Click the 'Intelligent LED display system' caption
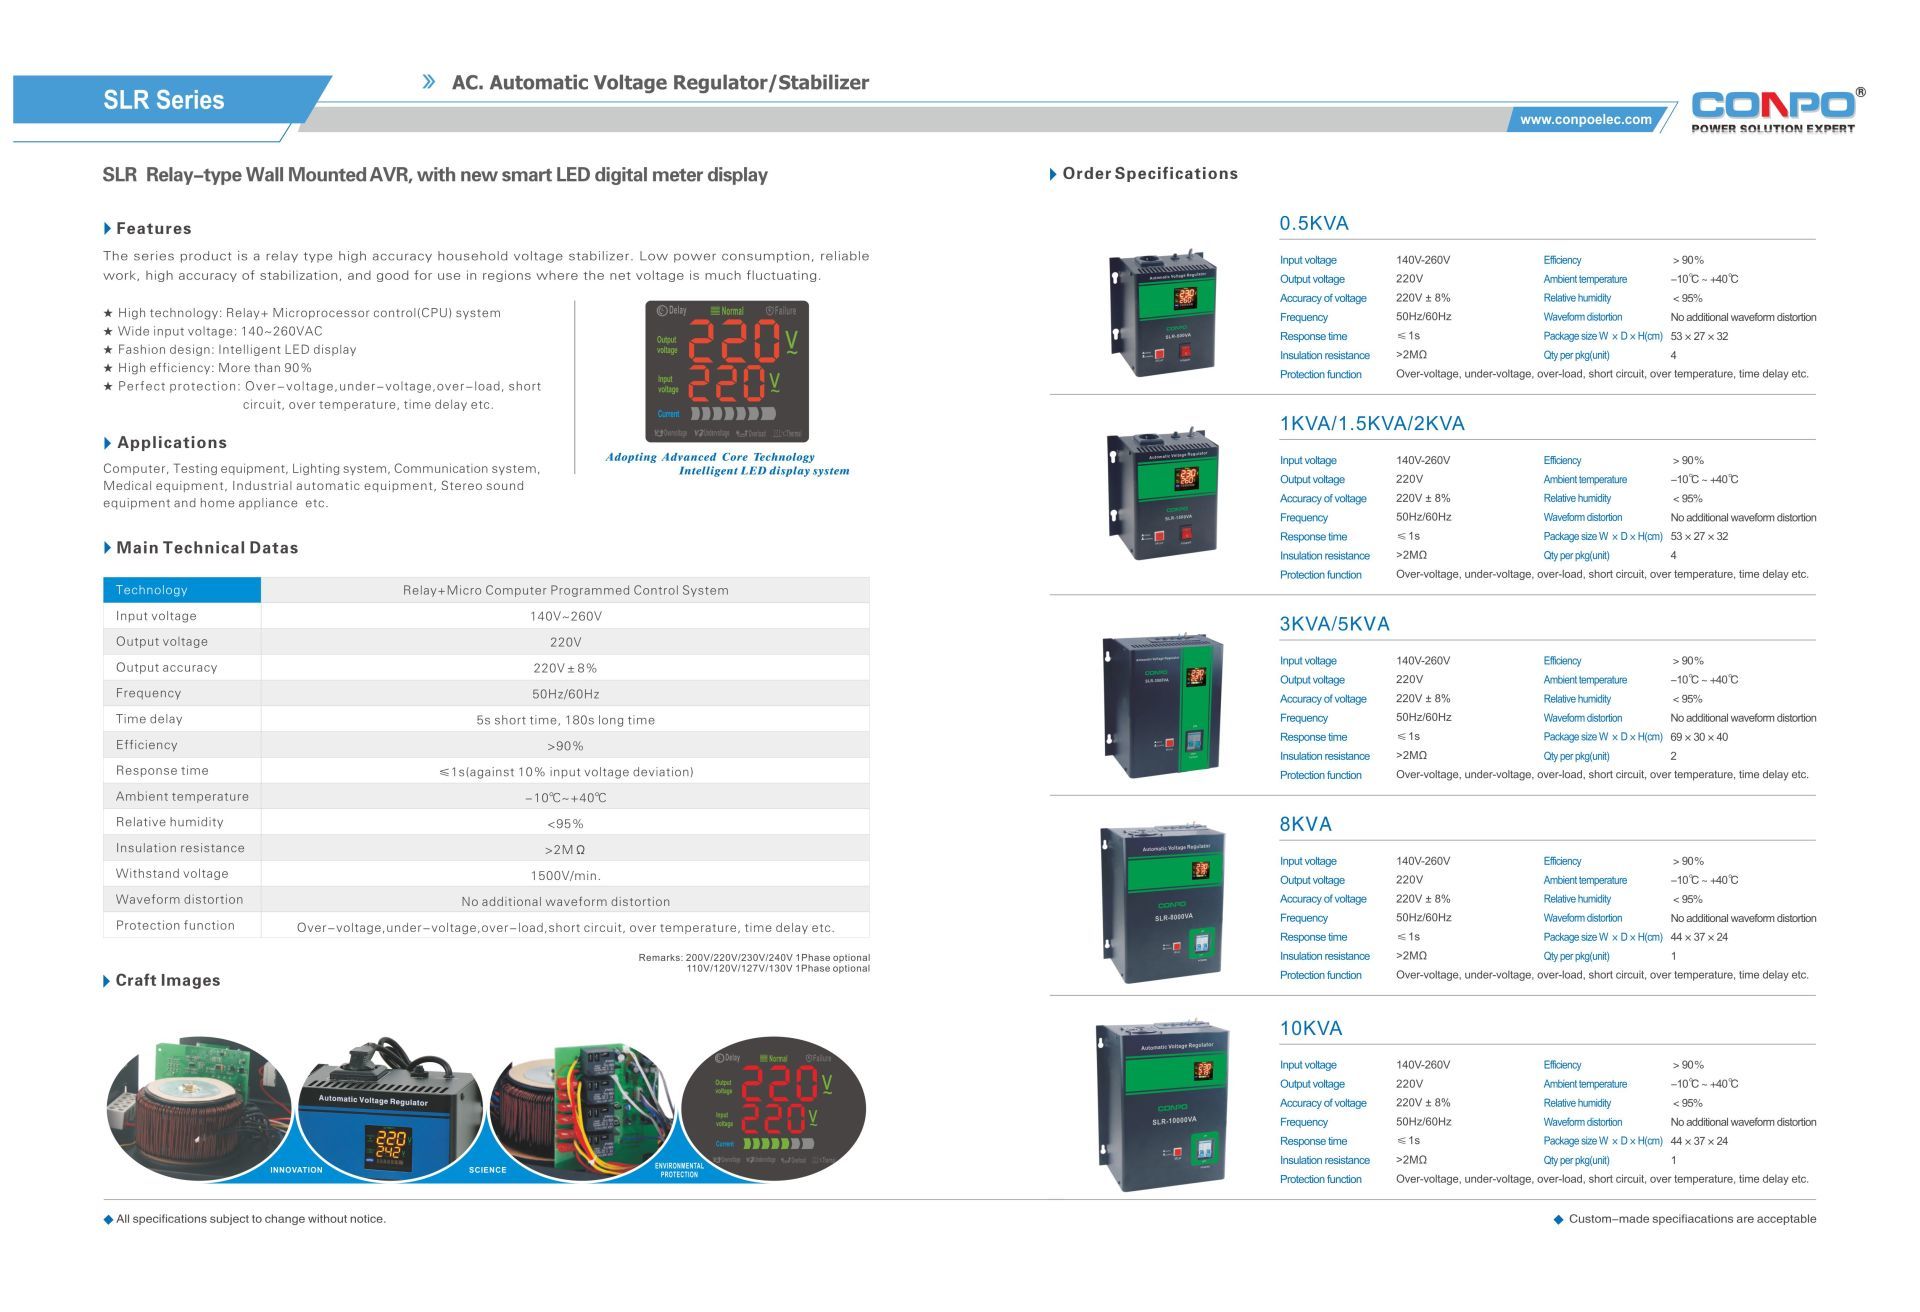The width and height of the screenshot is (1920, 1312). (x=764, y=471)
